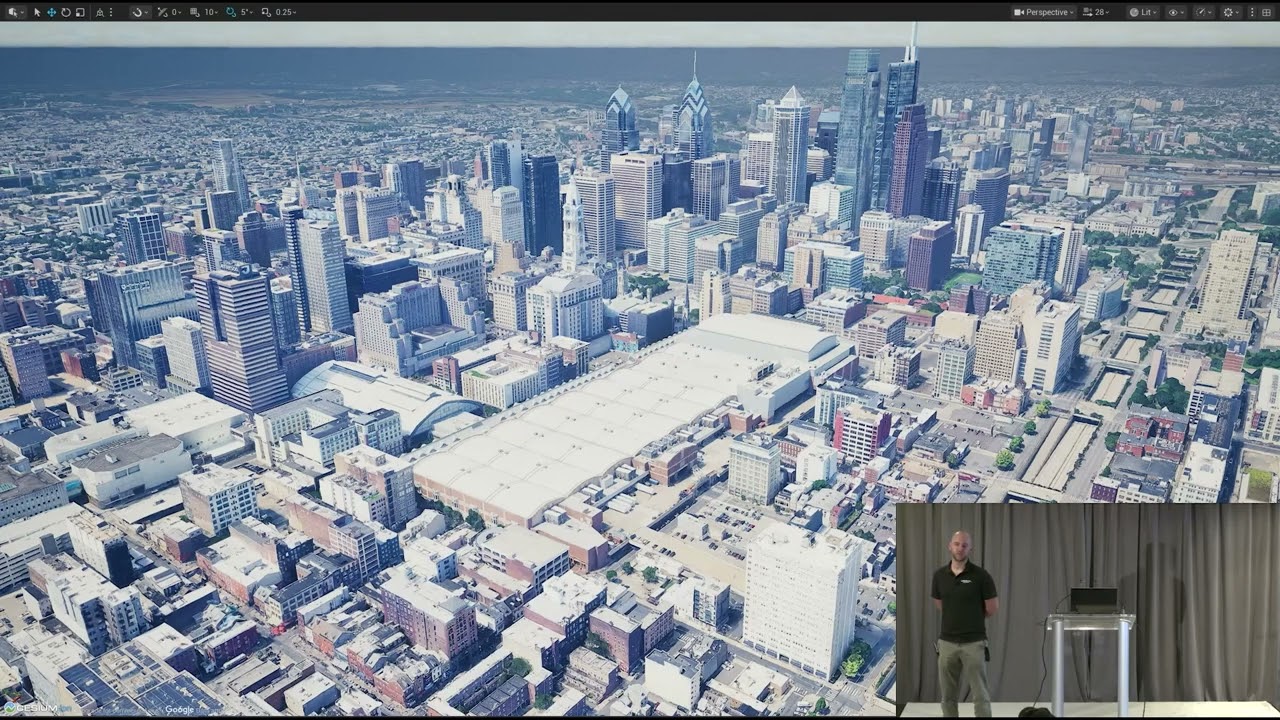Click the presenter video inset
Viewport: 1280px width, 720px height.
point(1087,610)
